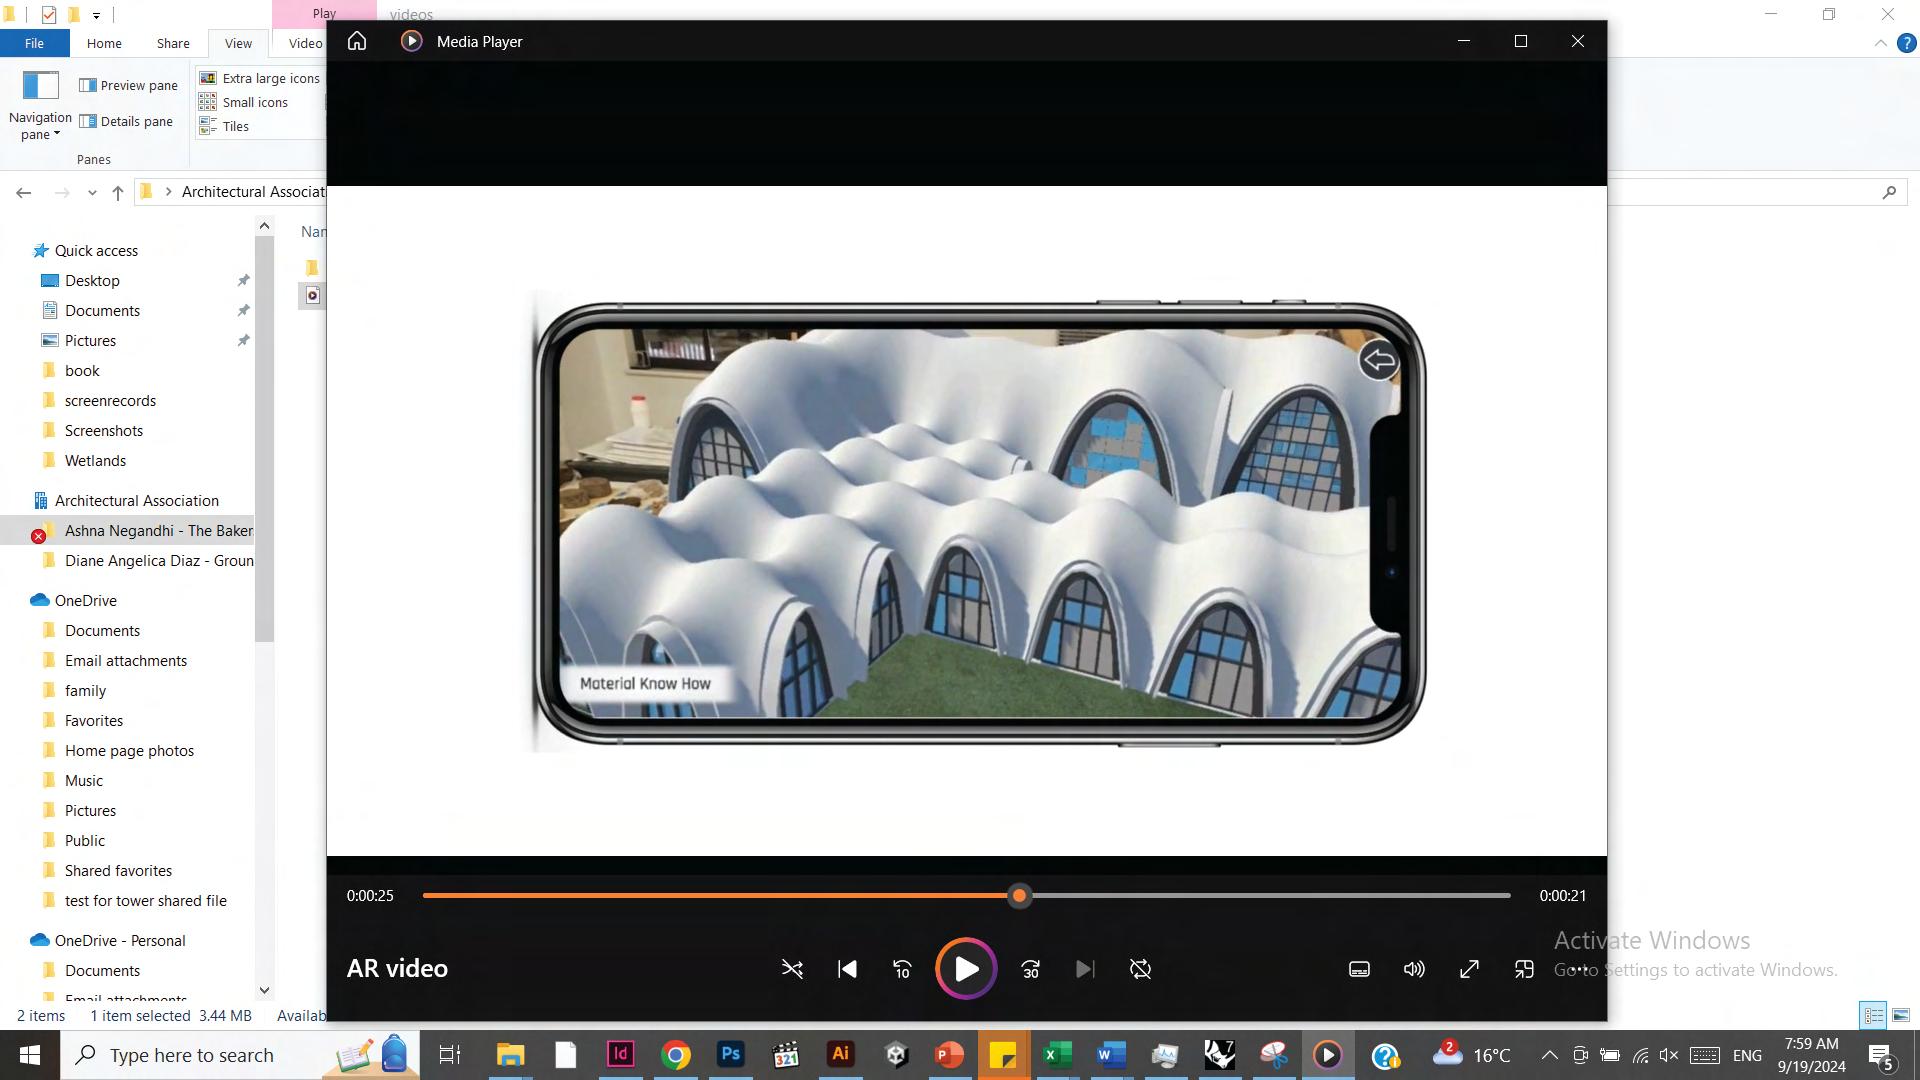Open subtitles and captions menu

point(1359,969)
